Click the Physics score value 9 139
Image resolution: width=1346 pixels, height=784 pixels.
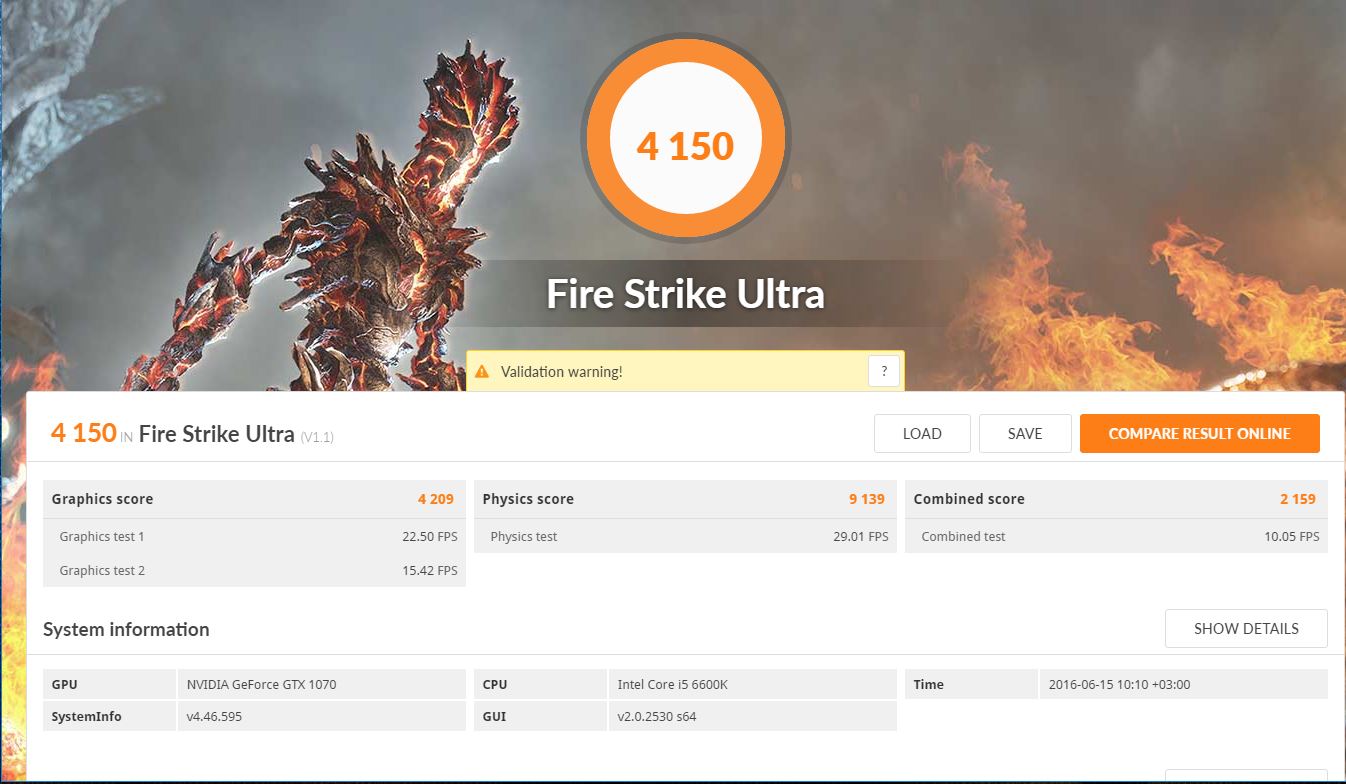coord(867,499)
